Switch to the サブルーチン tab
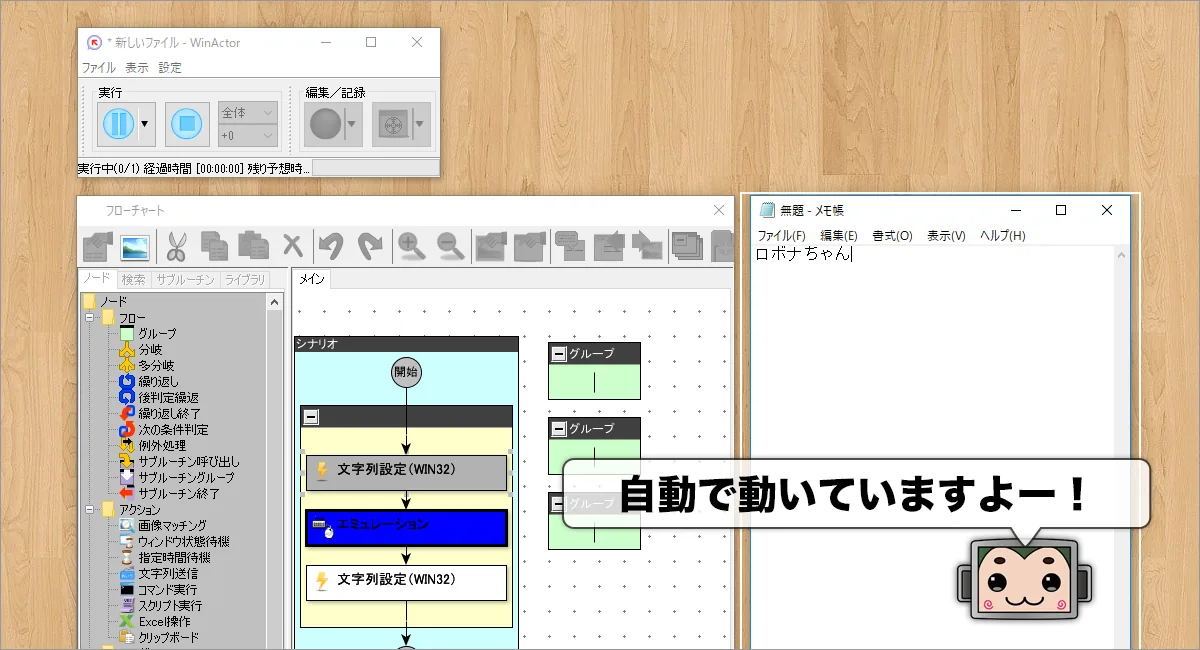 point(184,279)
